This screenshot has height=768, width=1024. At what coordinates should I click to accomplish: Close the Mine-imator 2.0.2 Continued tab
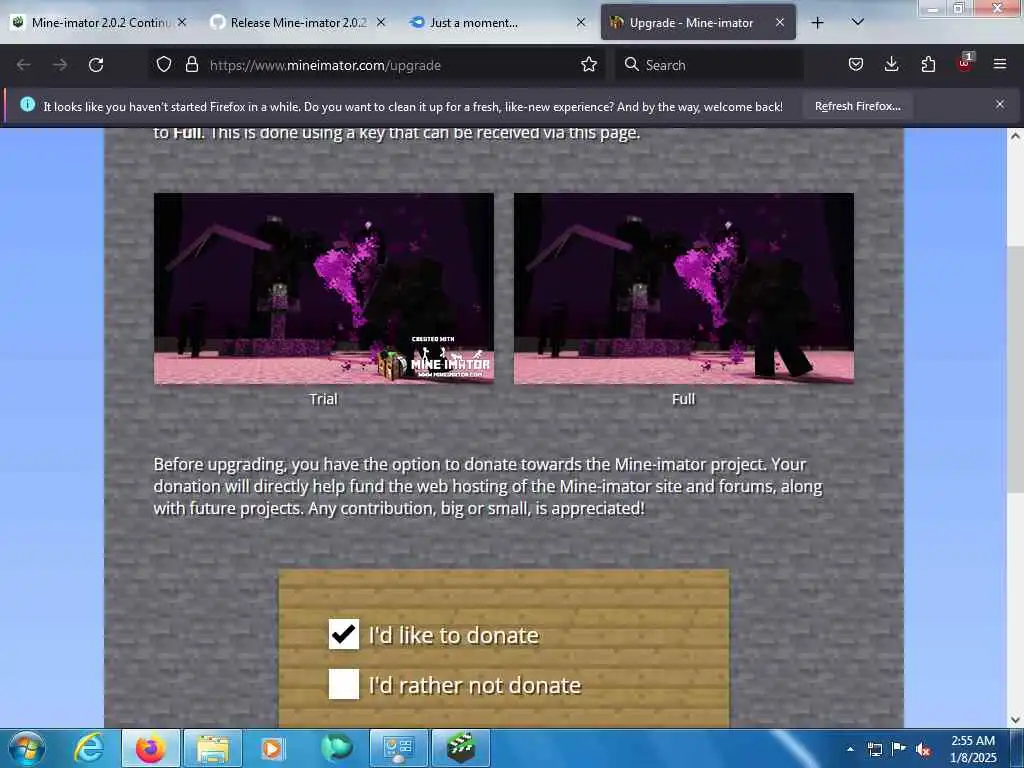pos(182,22)
